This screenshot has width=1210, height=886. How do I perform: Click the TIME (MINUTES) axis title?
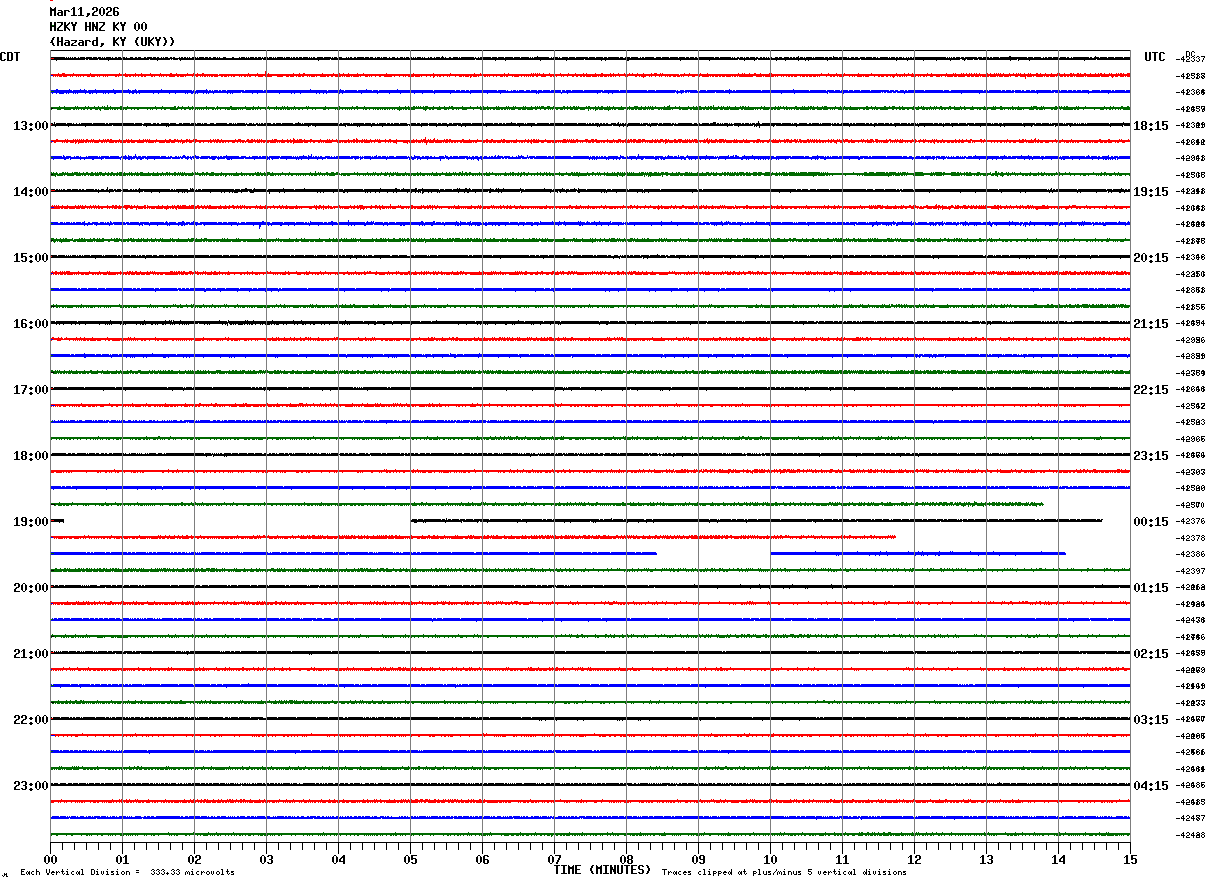click(602, 870)
